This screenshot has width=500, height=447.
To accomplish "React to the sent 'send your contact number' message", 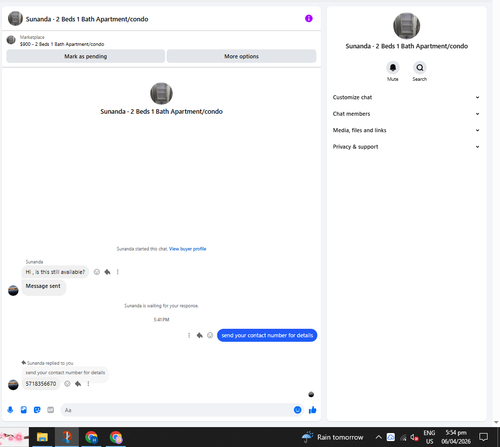I will pos(210,335).
